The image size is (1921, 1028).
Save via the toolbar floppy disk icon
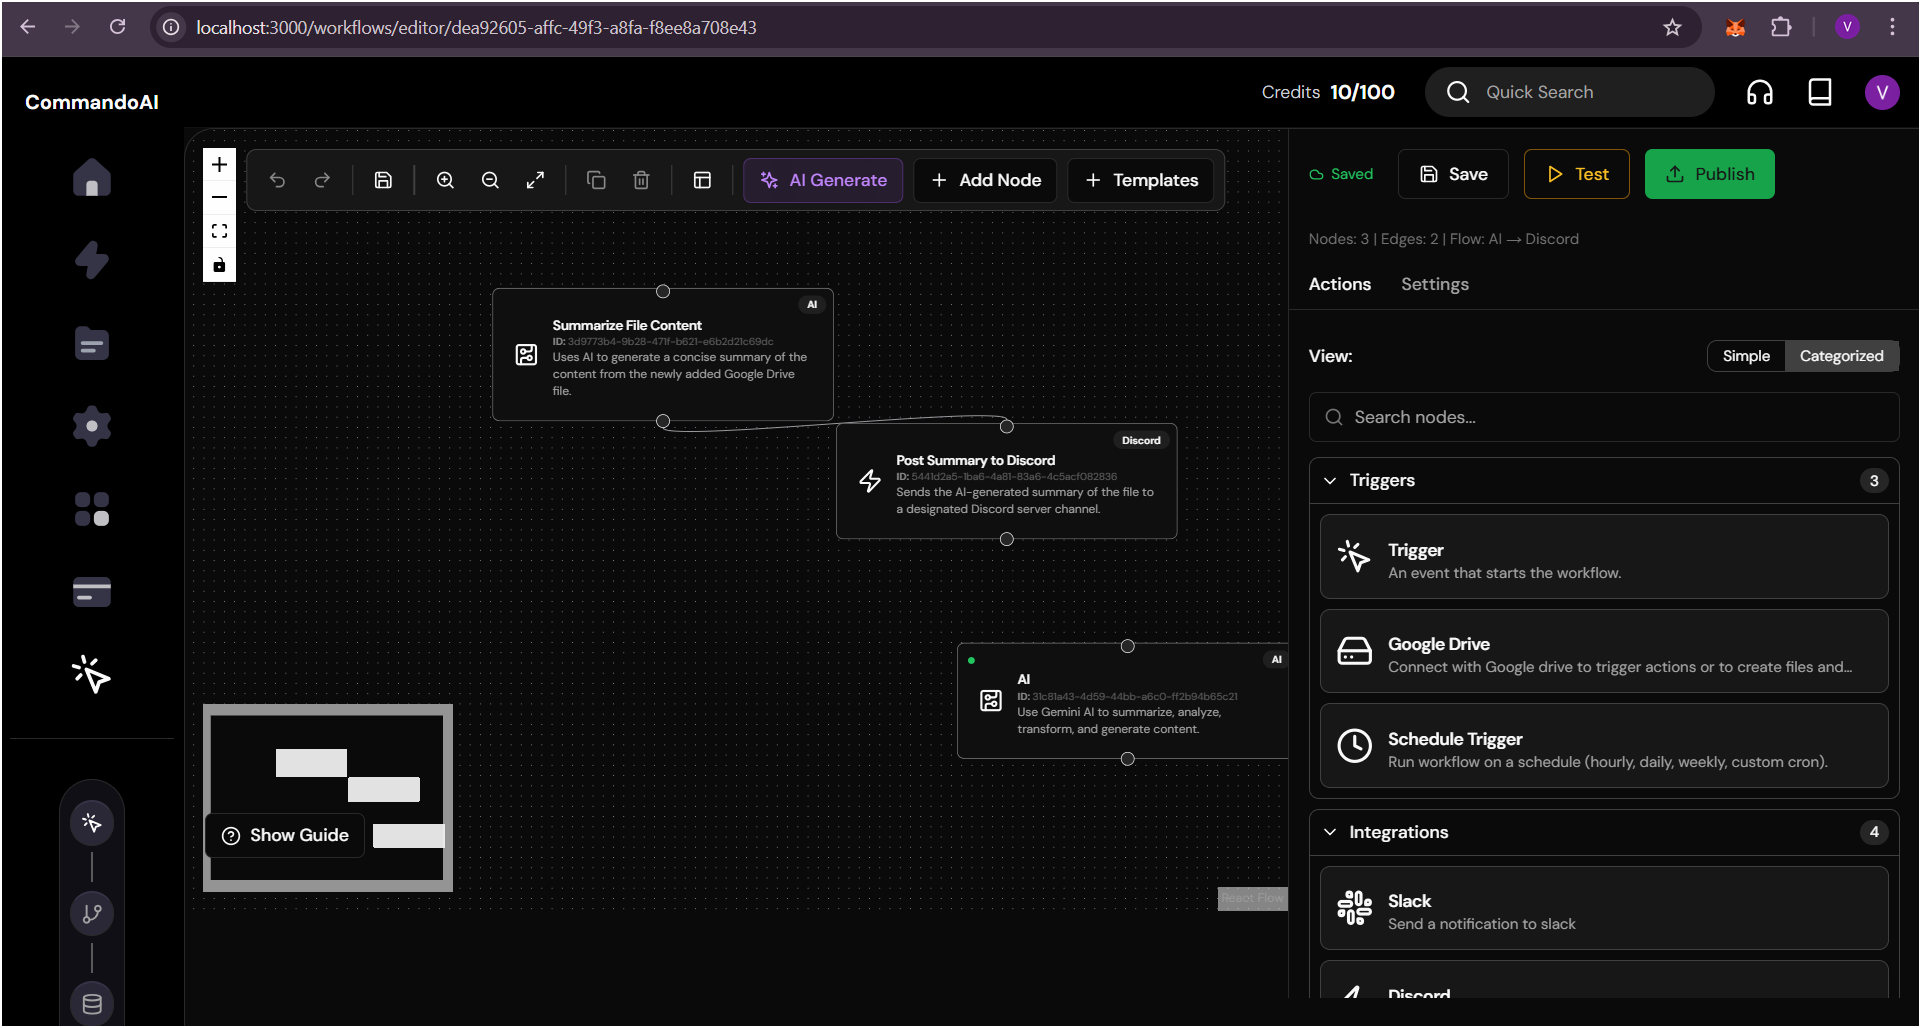[383, 180]
